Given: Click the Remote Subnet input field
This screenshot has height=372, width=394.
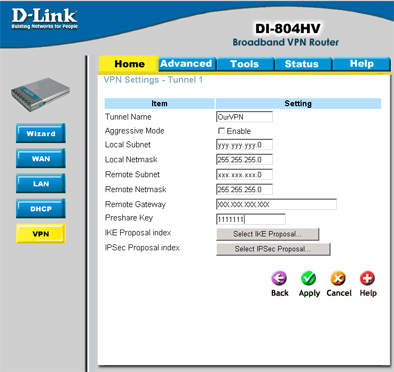Looking at the screenshot, I should [x=244, y=175].
